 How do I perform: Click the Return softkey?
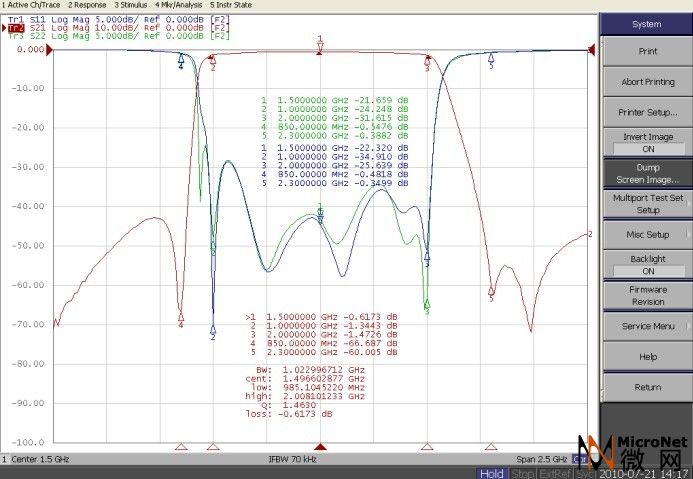[647, 387]
